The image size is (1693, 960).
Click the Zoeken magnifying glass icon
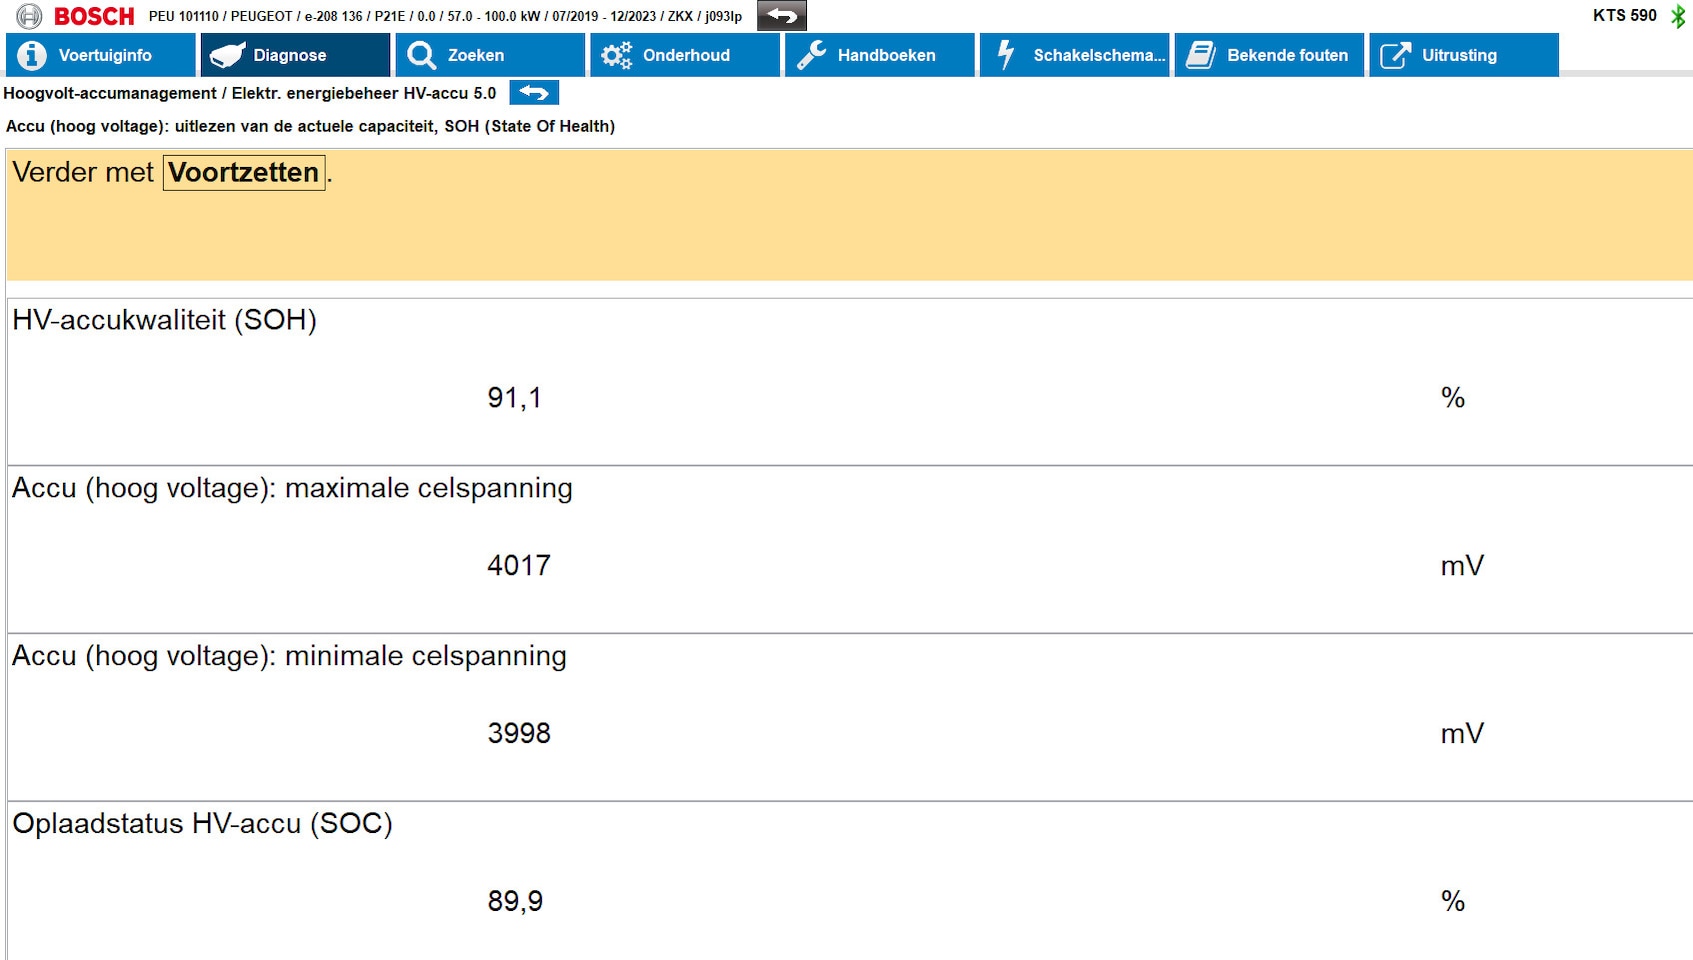(421, 55)
